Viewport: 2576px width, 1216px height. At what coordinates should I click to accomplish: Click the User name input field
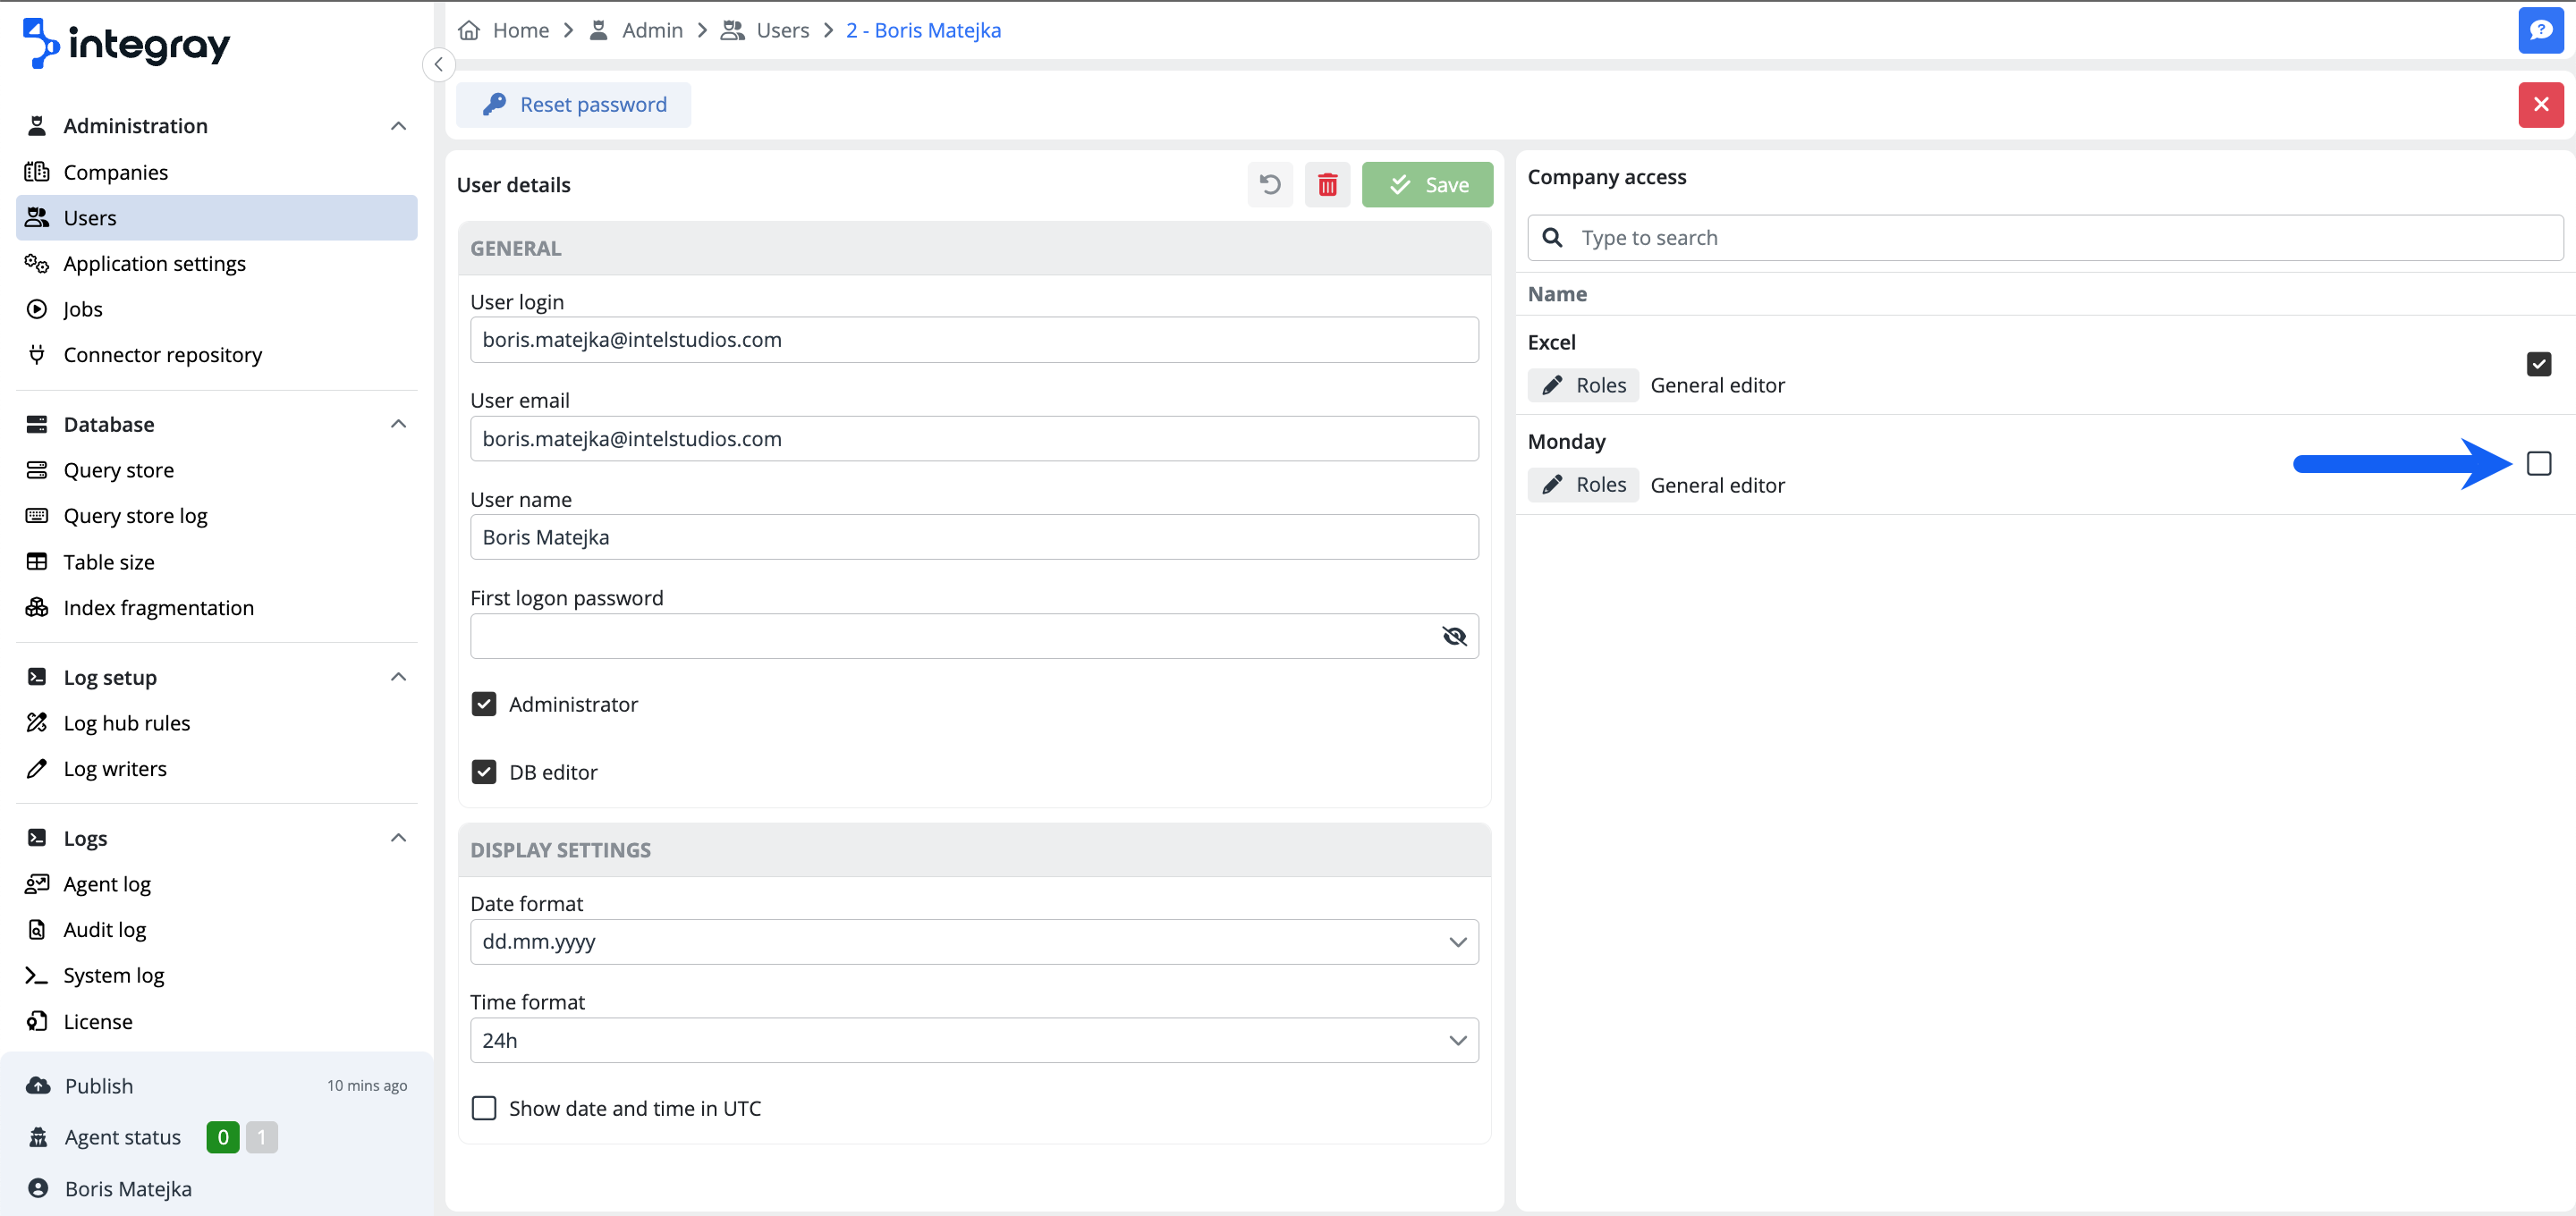(973, 537)
